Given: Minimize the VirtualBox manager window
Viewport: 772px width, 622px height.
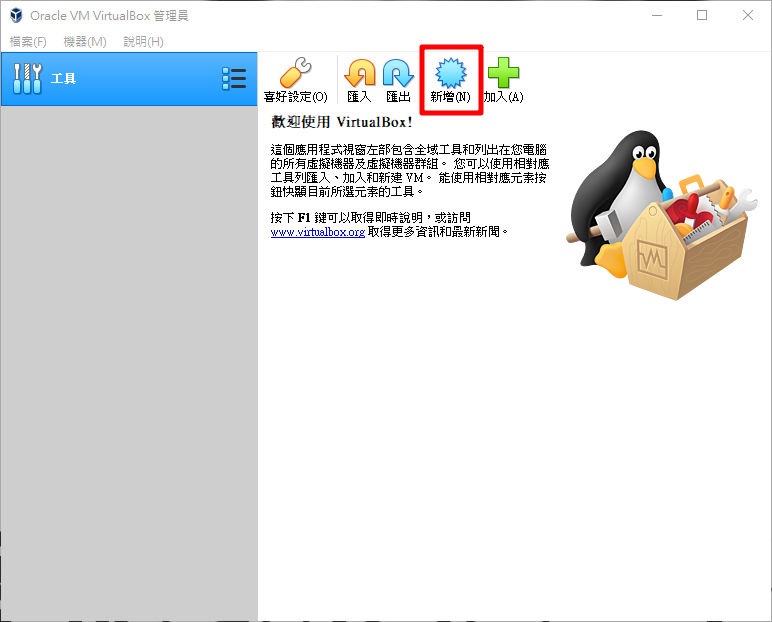Looking at the screenshot, I should (x=656, y=15).
